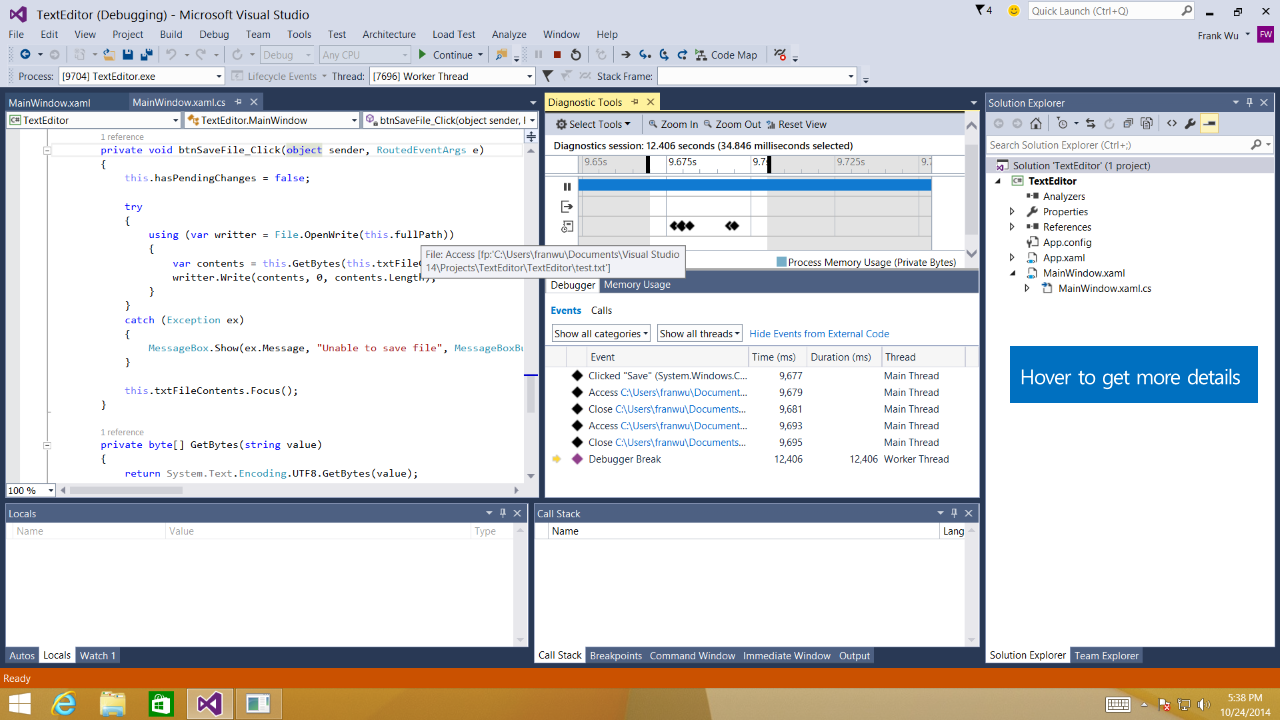
Task: Expand the References node
Action: pyautogui.click(x=1012, y=227)
